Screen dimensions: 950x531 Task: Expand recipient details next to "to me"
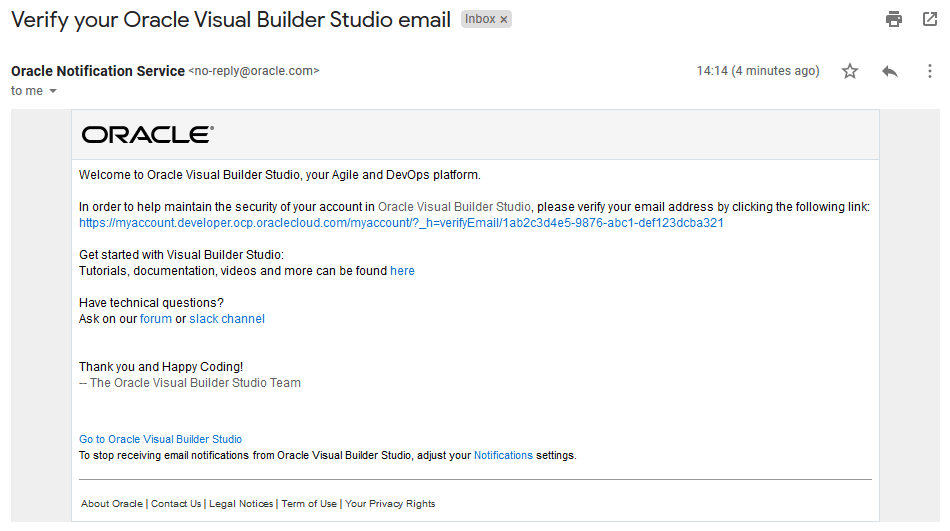click(53, 91)
